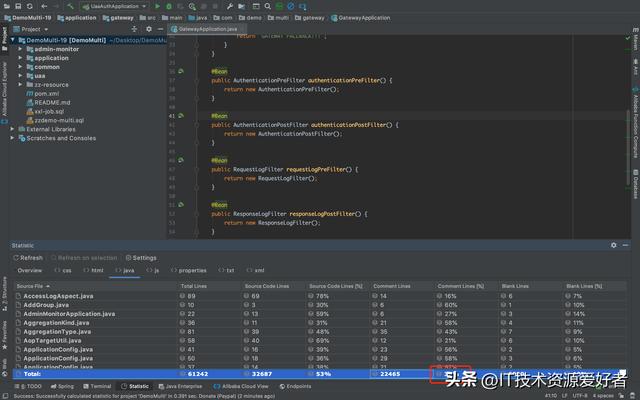Click the Save All toolbar icon

click(18, 6)
